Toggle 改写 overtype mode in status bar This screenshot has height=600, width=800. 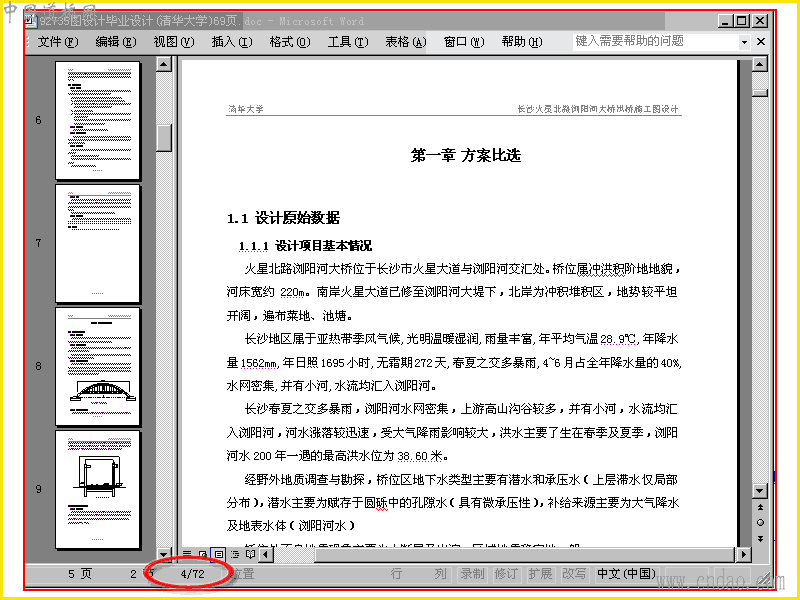(574, 574)
